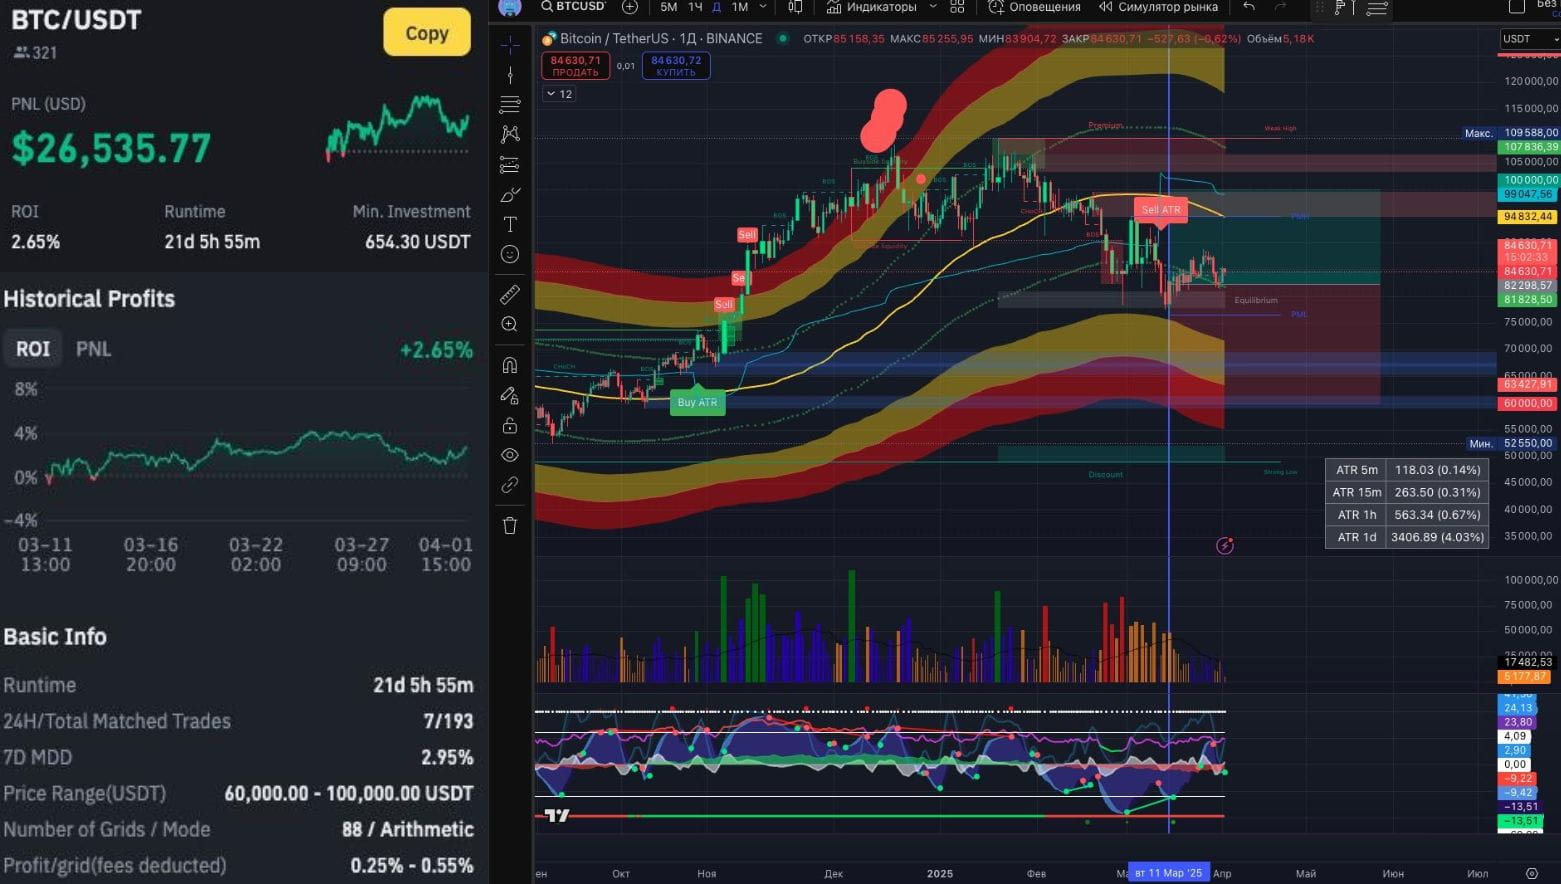The image size is (1561, 884).
Task: Open the forecasting and measurement tools
Action: coord(510,165)
